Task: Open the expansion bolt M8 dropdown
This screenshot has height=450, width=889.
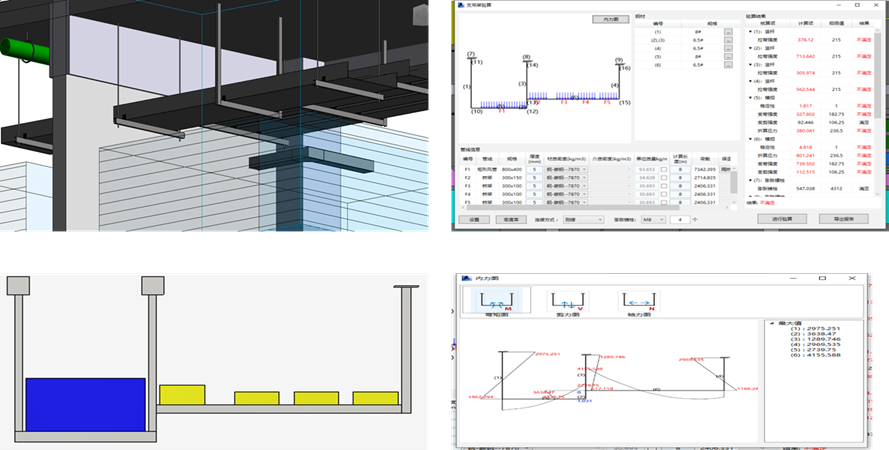Action: (653, 219)
